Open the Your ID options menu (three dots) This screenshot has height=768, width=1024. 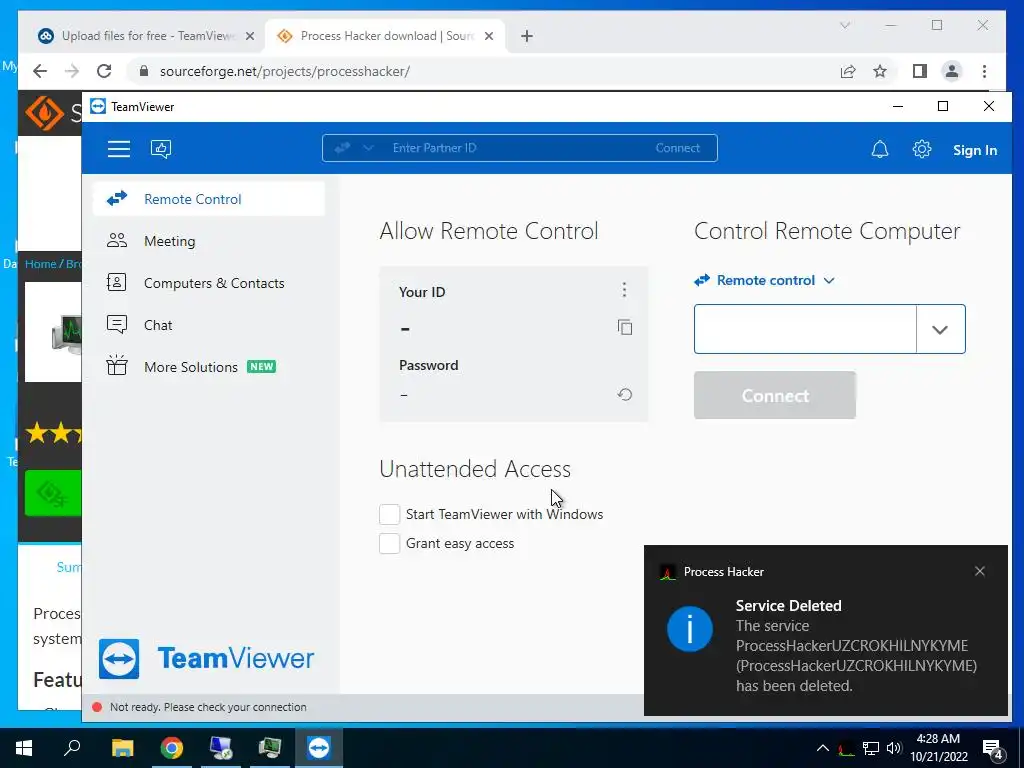[624, 289]
